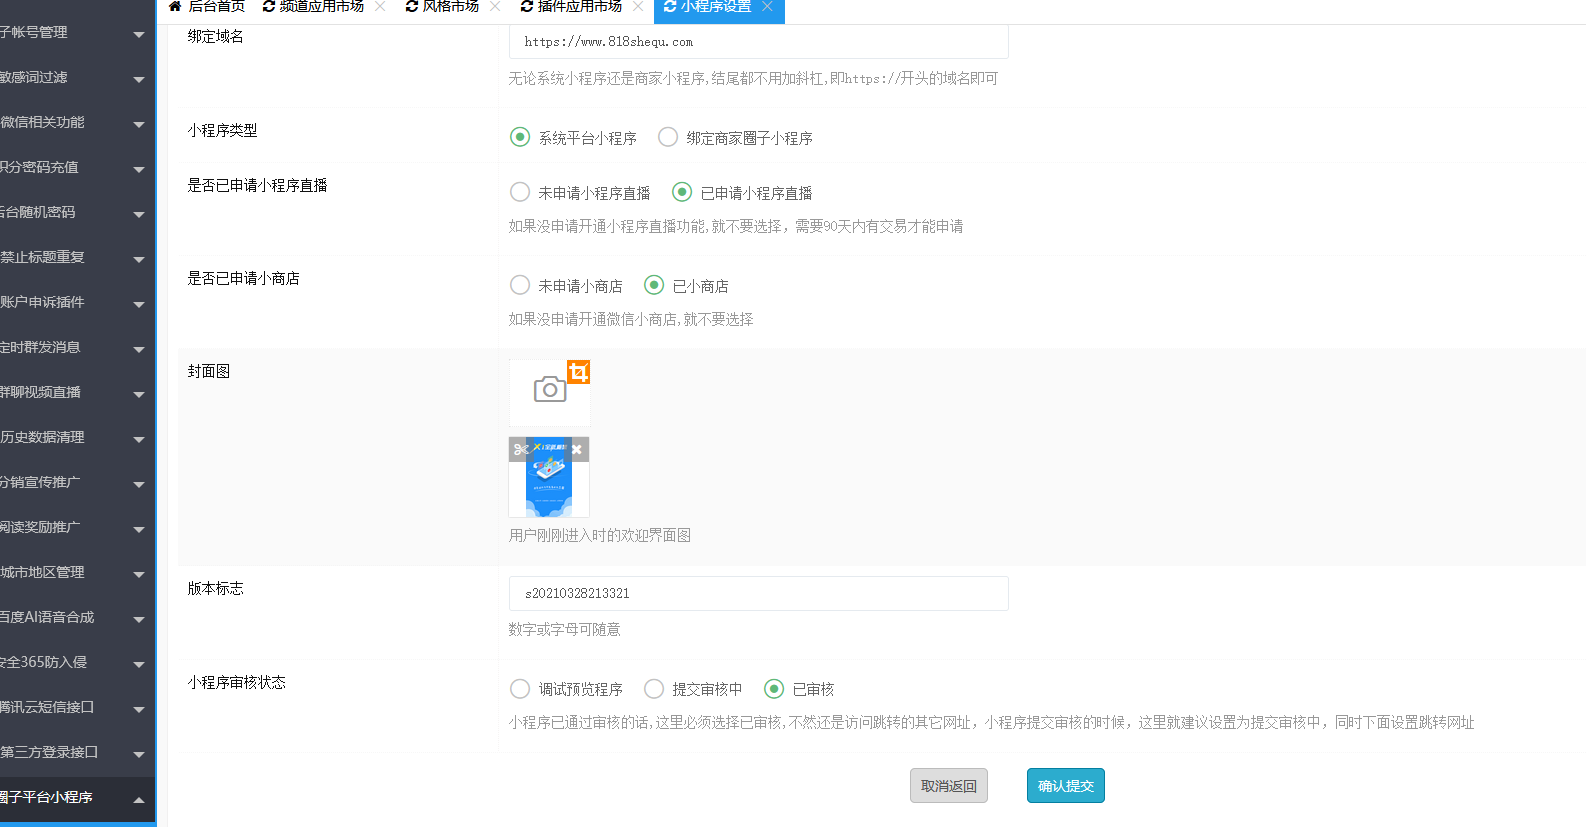Screen dimensions: 1586x827
Task: Click refresh icon on 插件应用市场 tab
Action: tap(527, 6)
